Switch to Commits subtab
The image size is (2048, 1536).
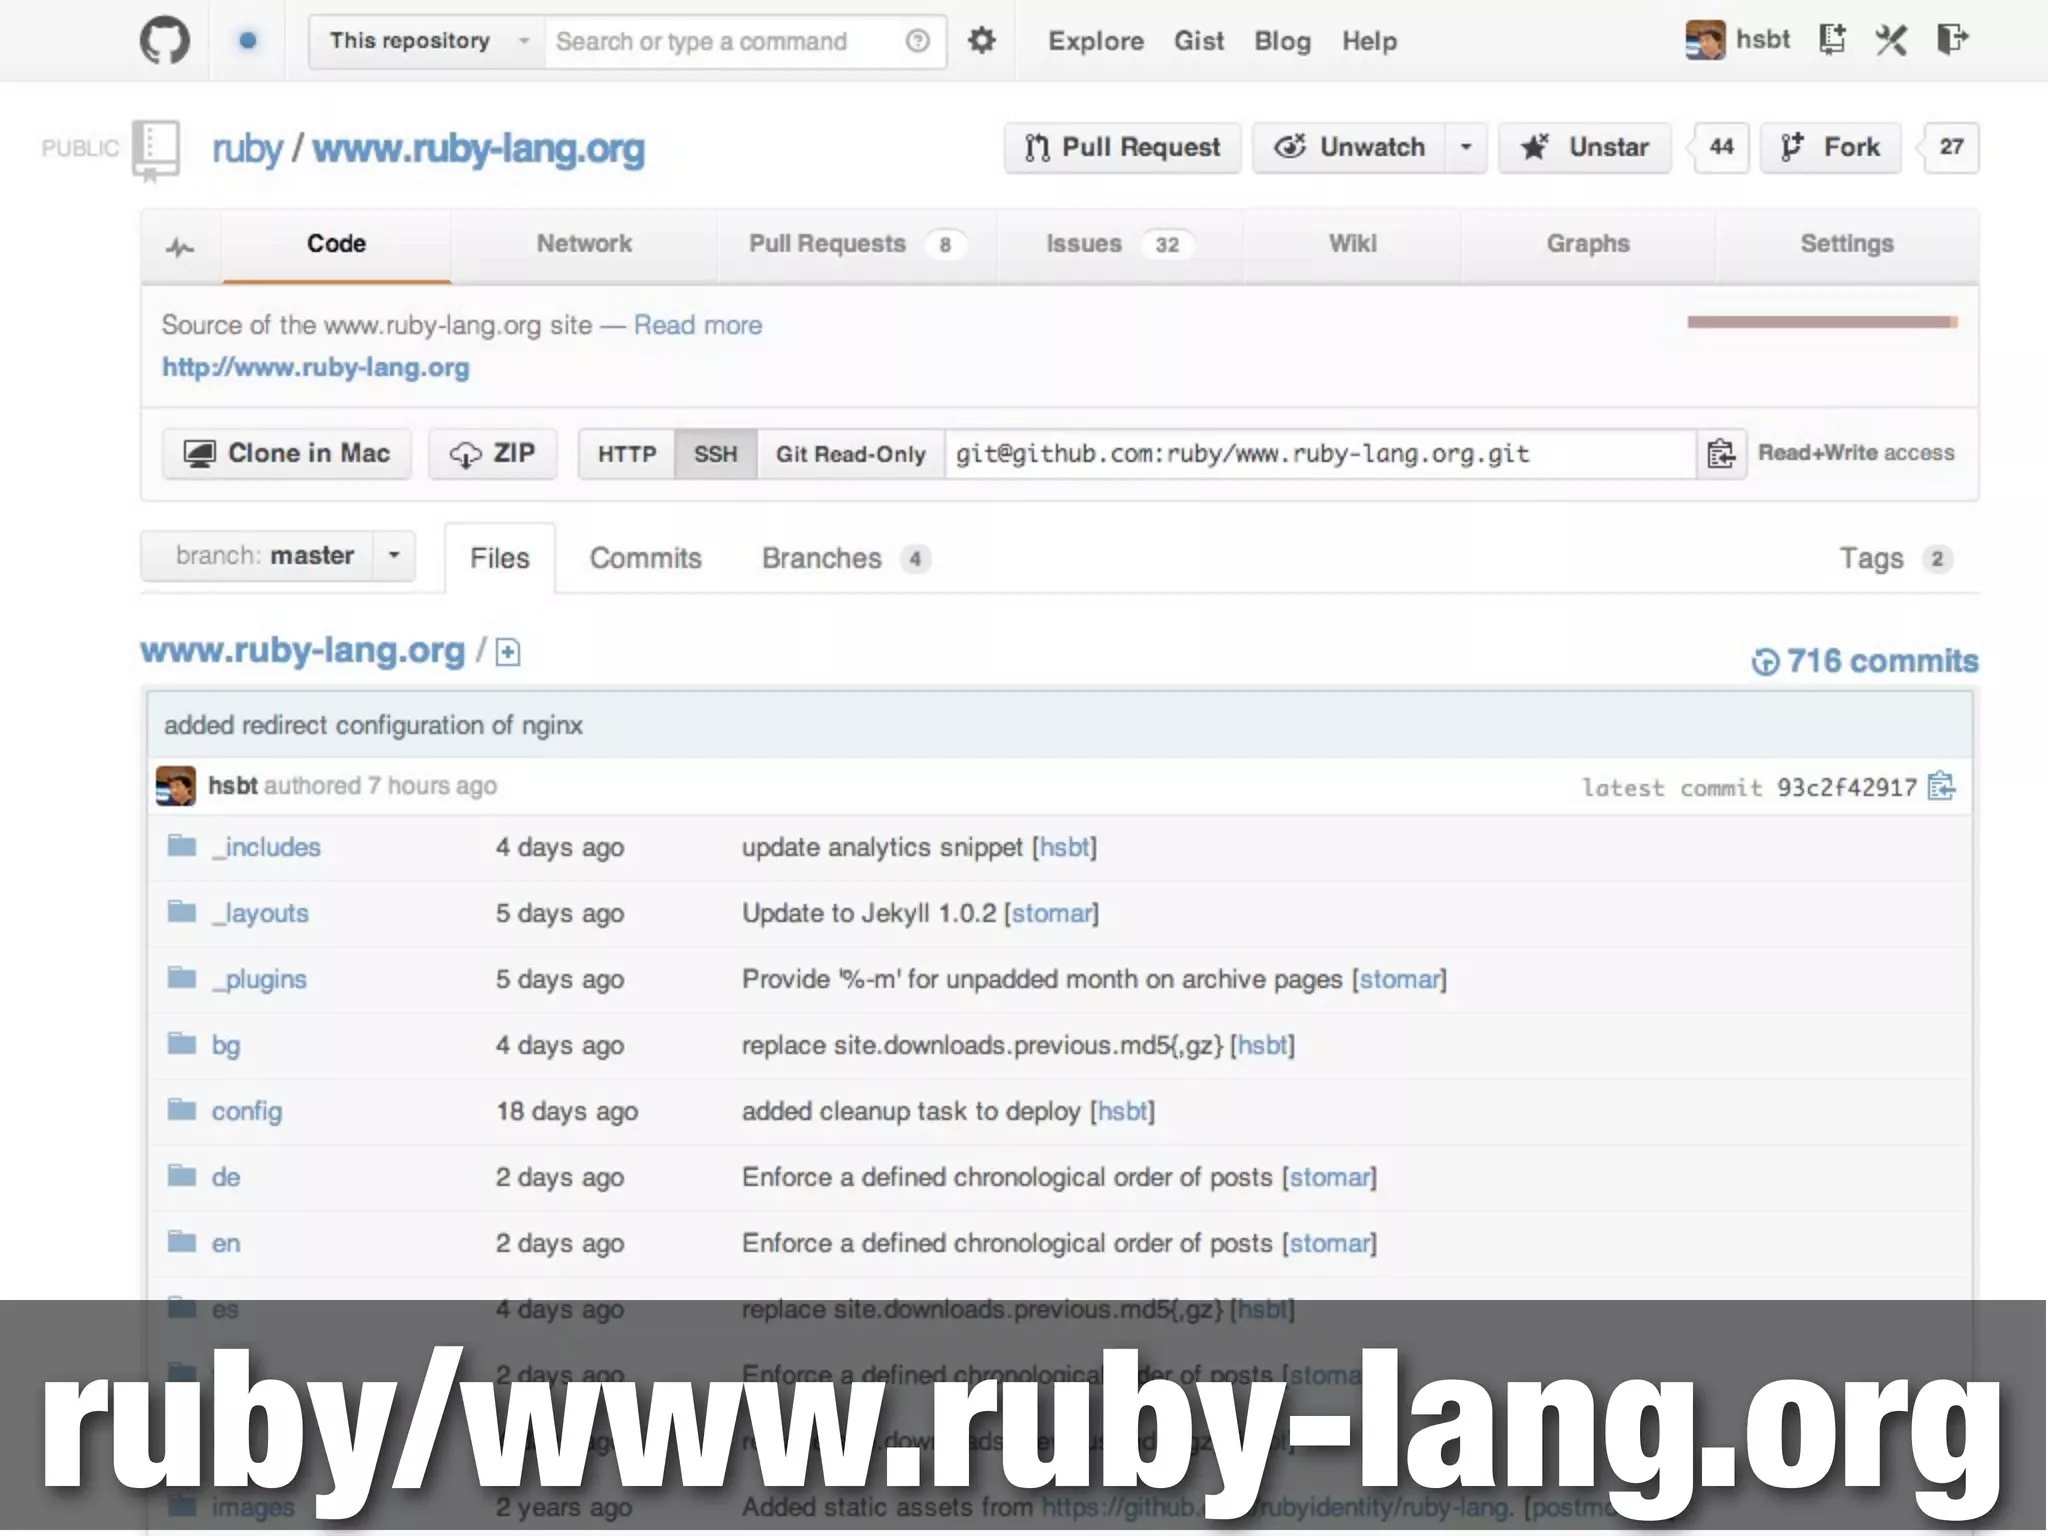pyautogui.click(x=646, y=558)
